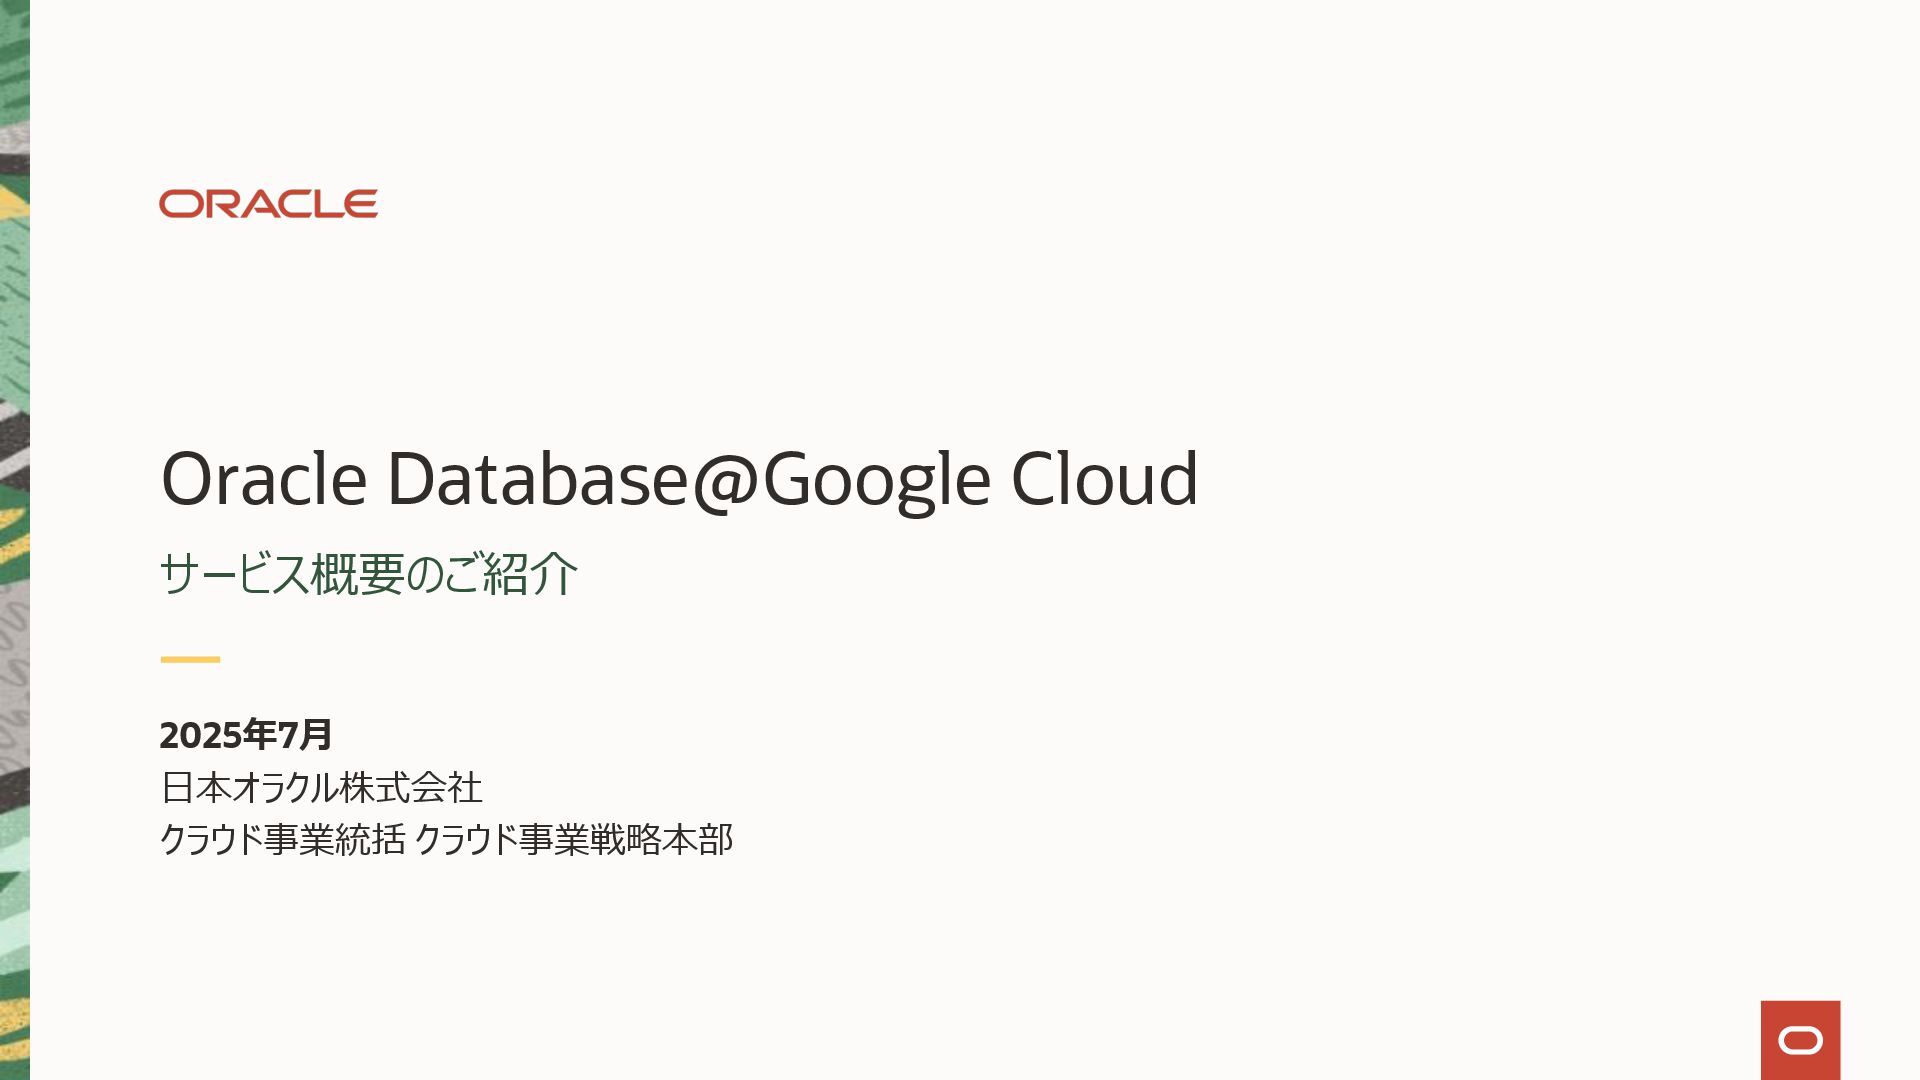Select the bold date 2025年7月
This screenshot has height=1080, width=1920.
[246, 735]
